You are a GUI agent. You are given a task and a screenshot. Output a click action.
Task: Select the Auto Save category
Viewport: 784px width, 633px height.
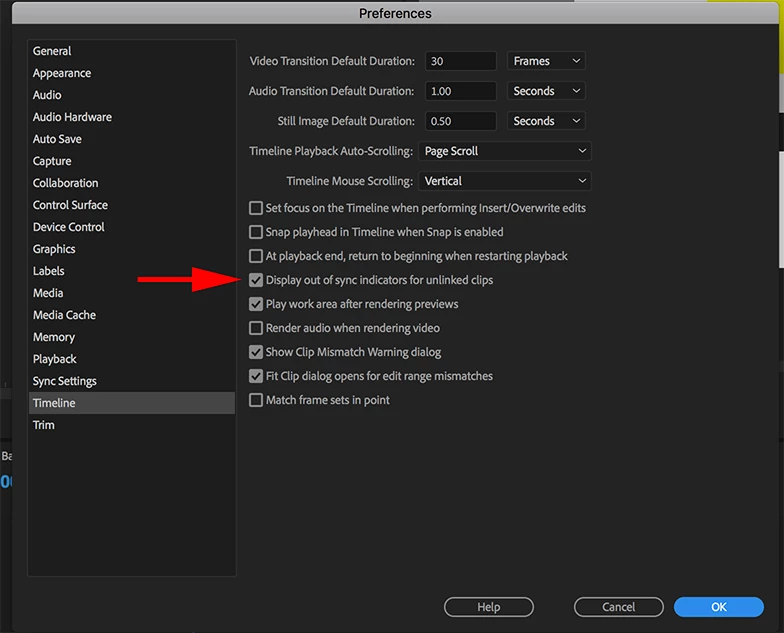57,139
